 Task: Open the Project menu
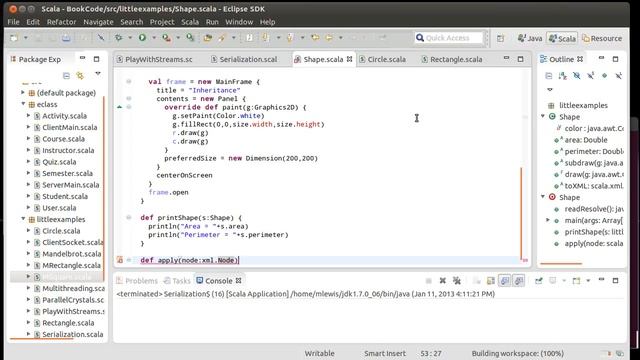pos(162,22)
